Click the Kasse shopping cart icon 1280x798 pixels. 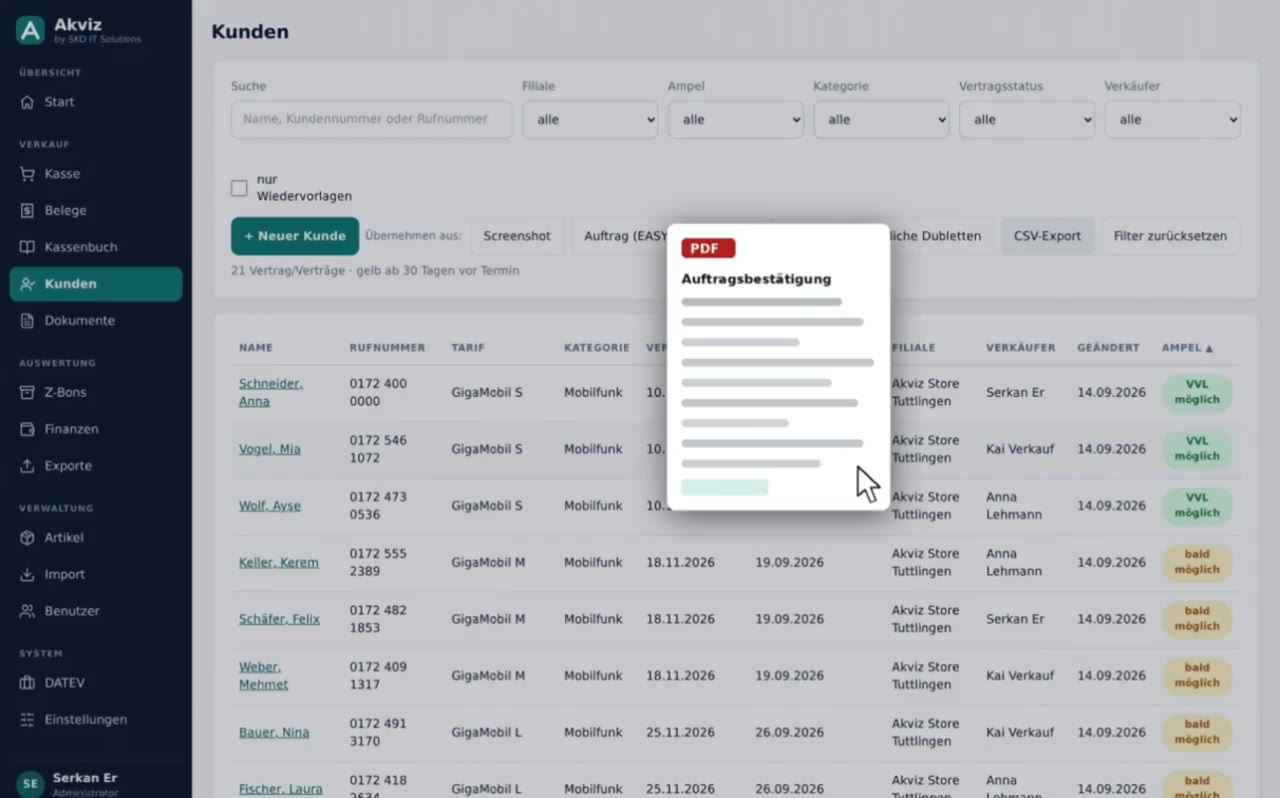click(x=27, y=174)
